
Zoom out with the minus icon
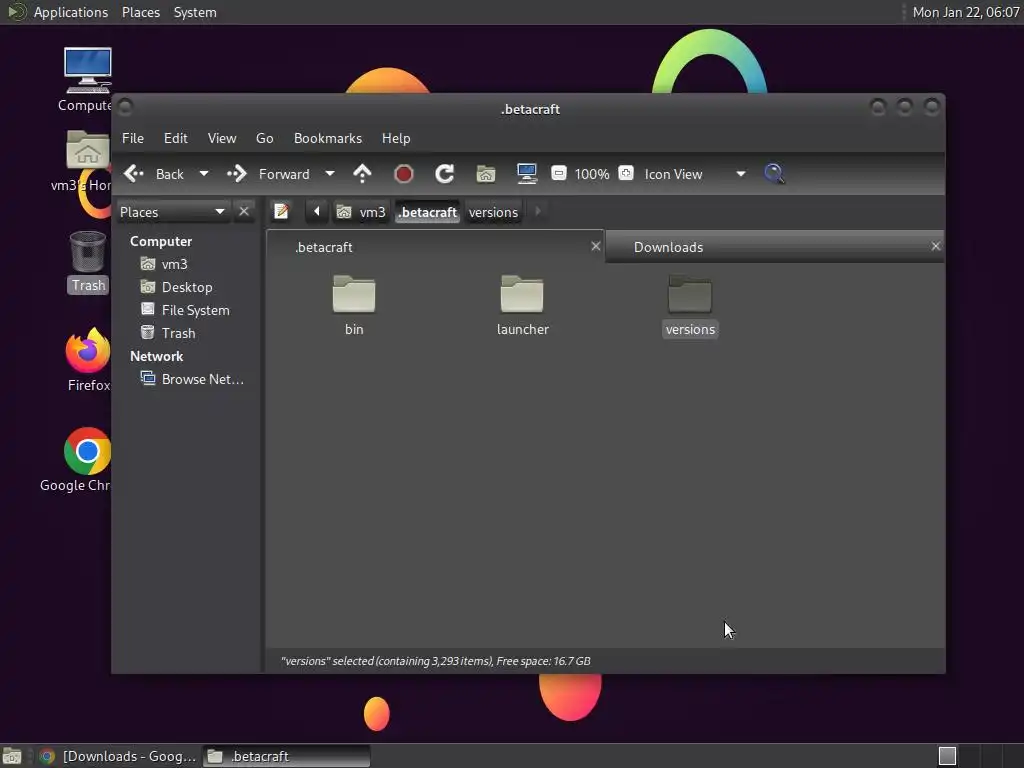[558, 173]
